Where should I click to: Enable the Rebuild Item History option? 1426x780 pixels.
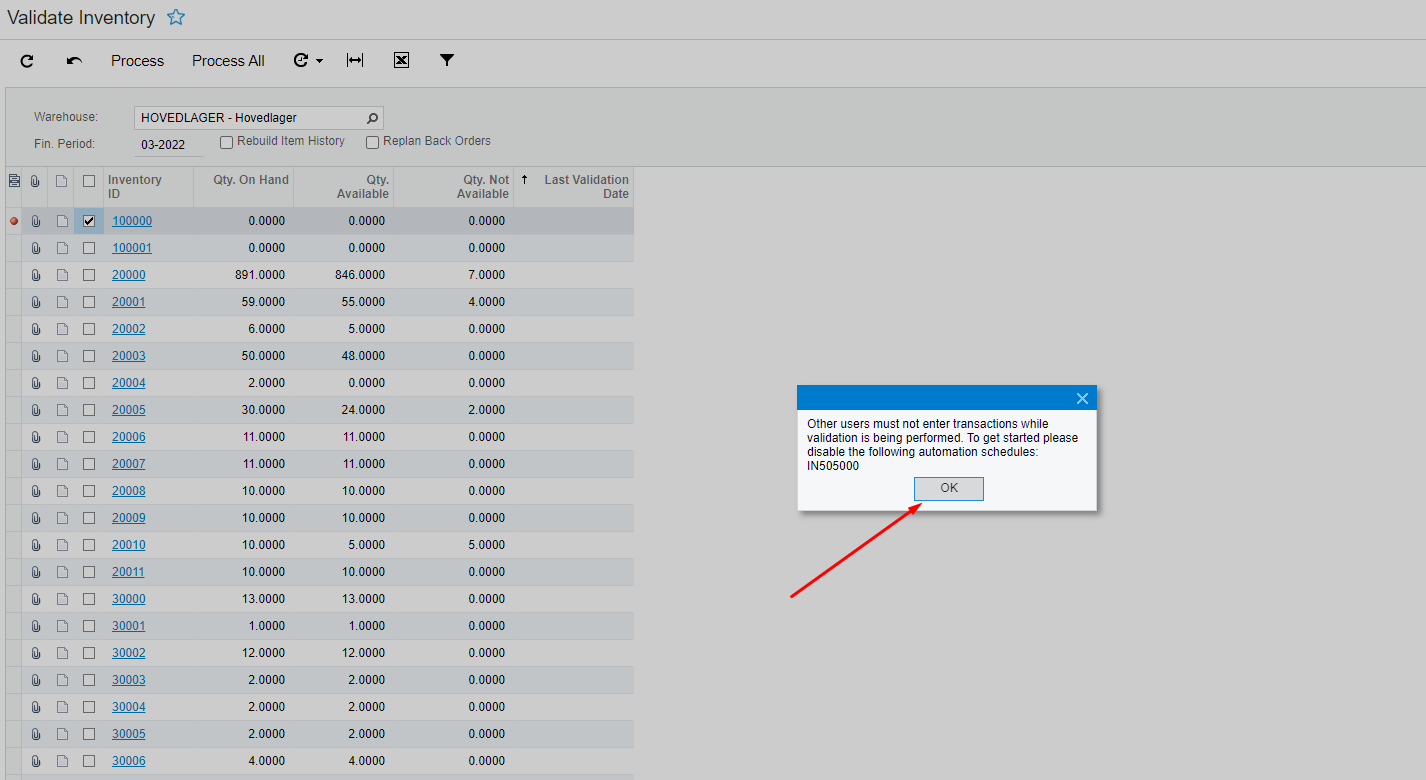point(226,141)
